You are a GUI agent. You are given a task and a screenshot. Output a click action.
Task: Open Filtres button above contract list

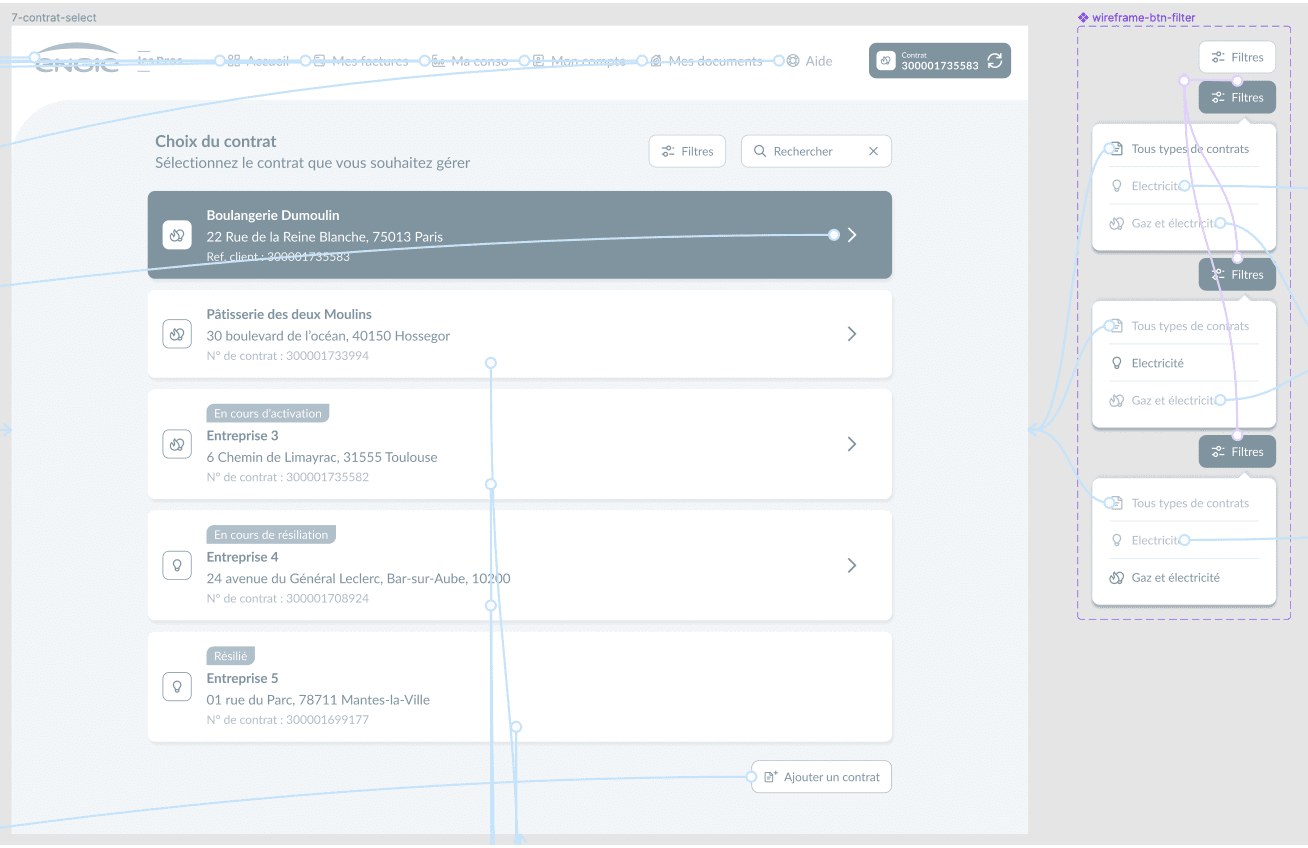coord(687,151)
